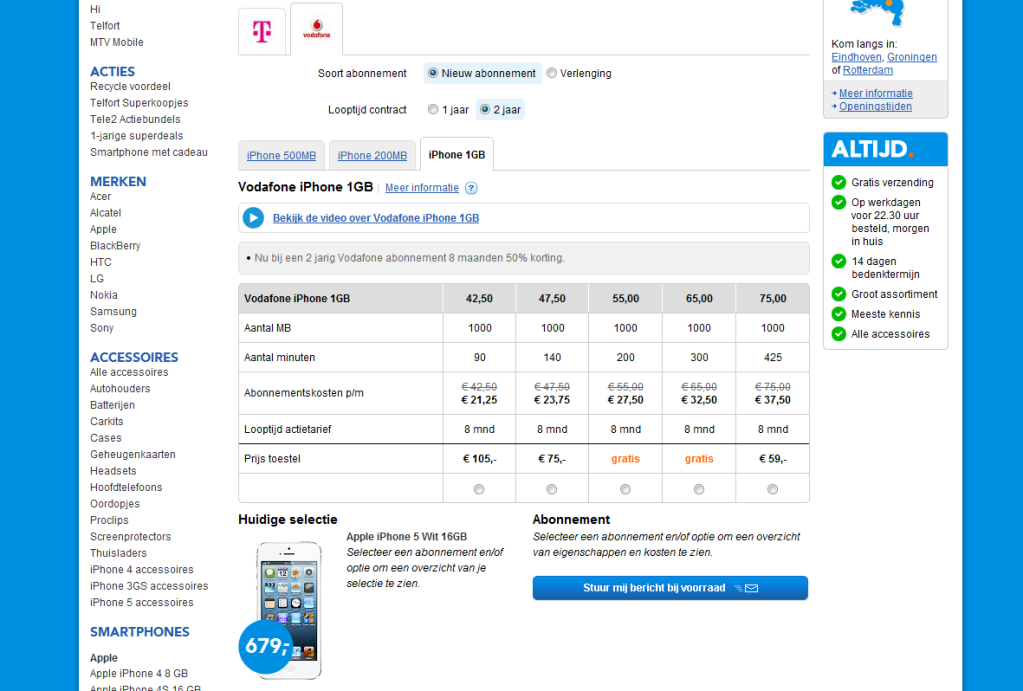Switch to the iPhone 200MB tab

(x=372, y=155)
